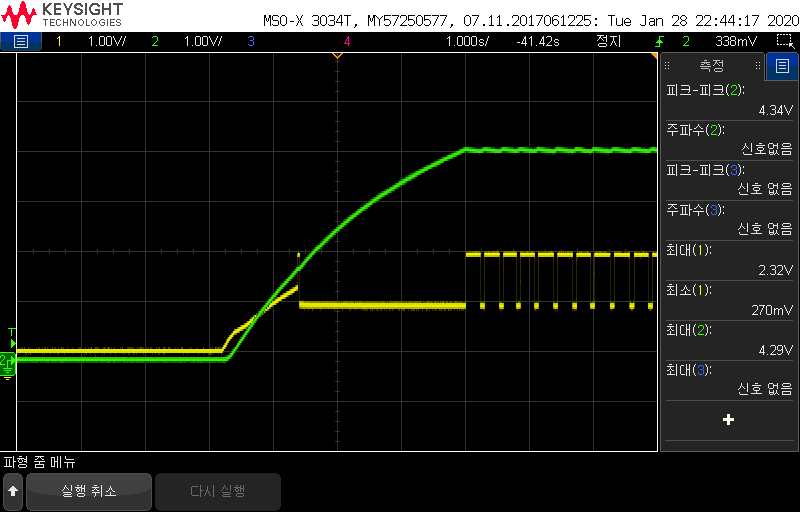Open horizontal delay -41.42s setting
The width and height of the screenshot is (800, 512).
pos(538,41)
